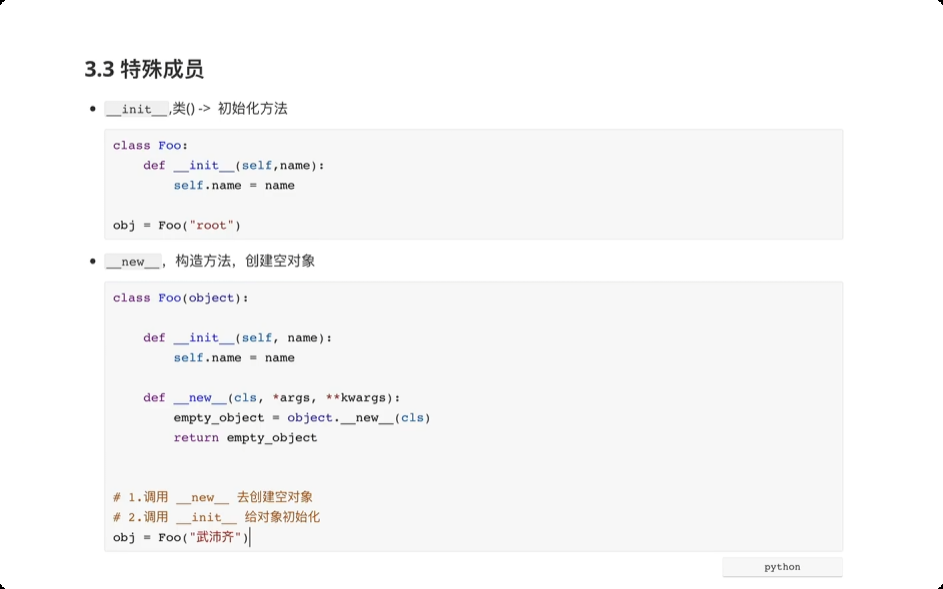943x589 pixels.
Task: Click "self.name = name" in the second code block
Action: click(233, 357)
